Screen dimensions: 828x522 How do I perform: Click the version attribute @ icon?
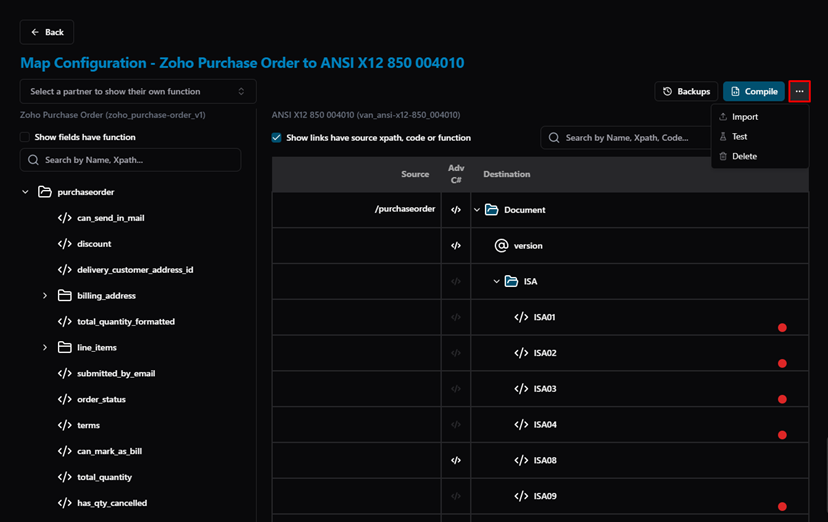[x=501, y=245]
